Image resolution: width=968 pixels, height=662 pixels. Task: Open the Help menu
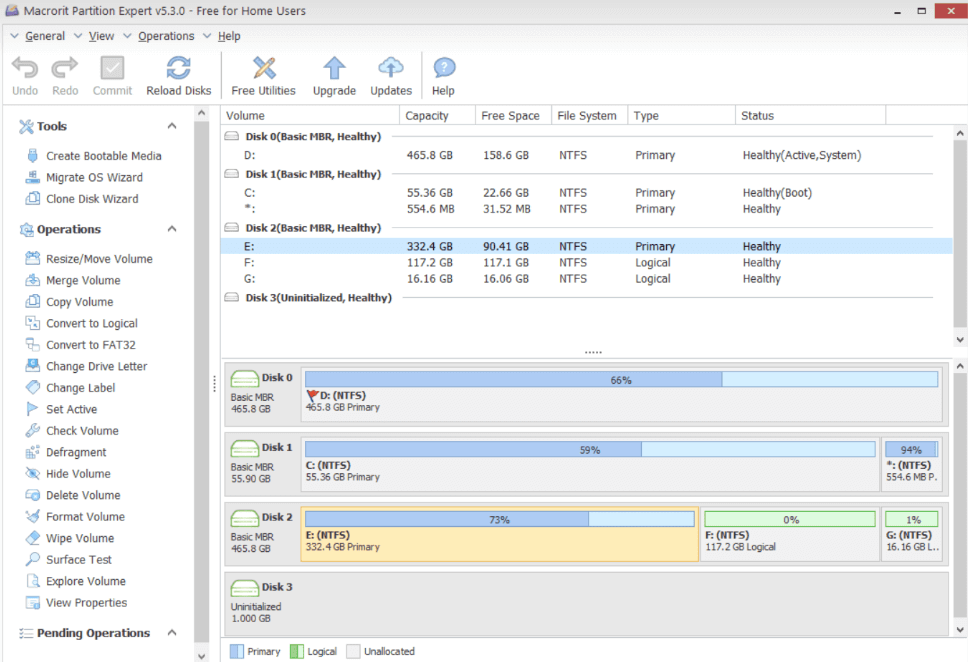pyautogui.click(x=229, y=36)
